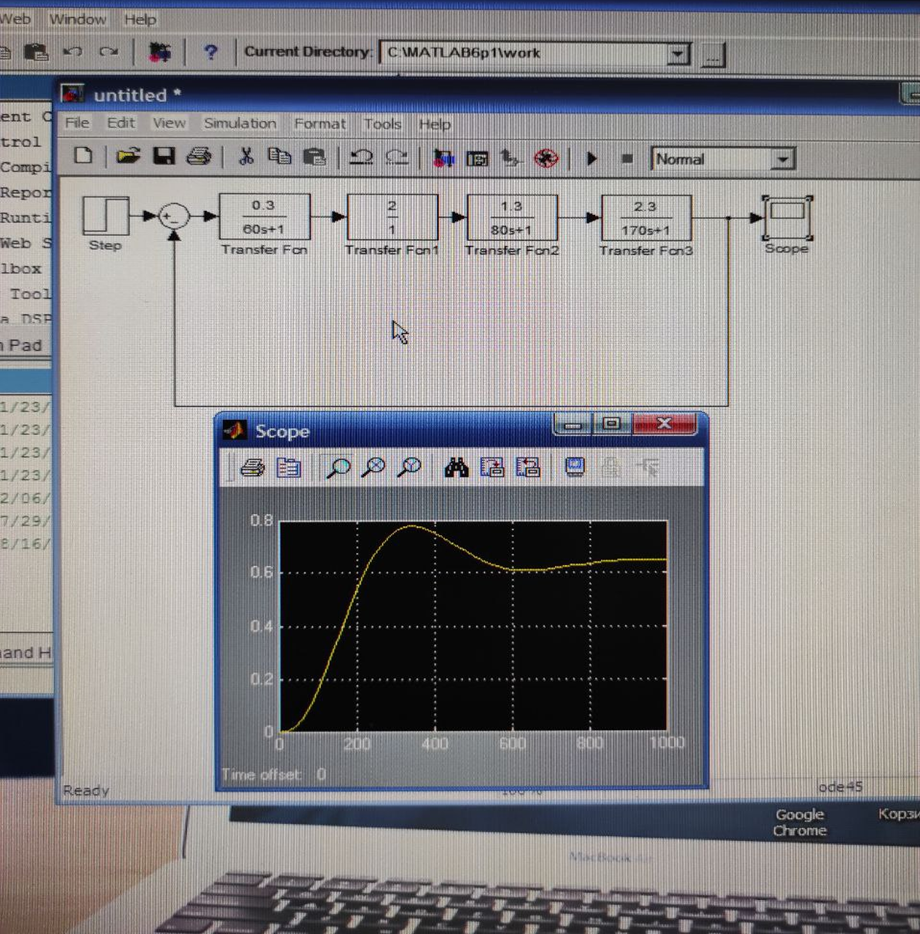The width and height of the screenshot is (920, 934).
Task: Click Simulink icon in MATLAB toolbar
Action: (x=159, y=52)
